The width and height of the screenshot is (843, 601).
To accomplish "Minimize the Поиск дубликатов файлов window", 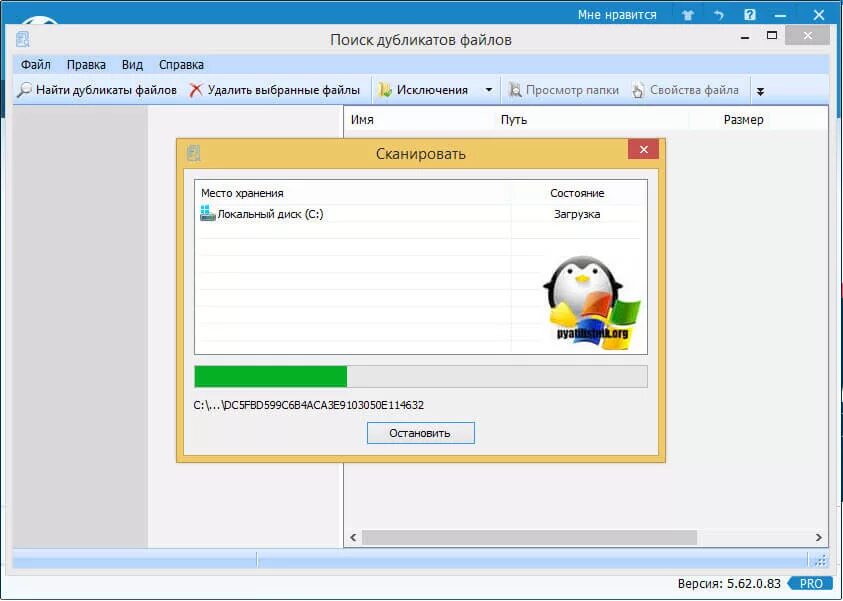I will (x=745, y=37).
